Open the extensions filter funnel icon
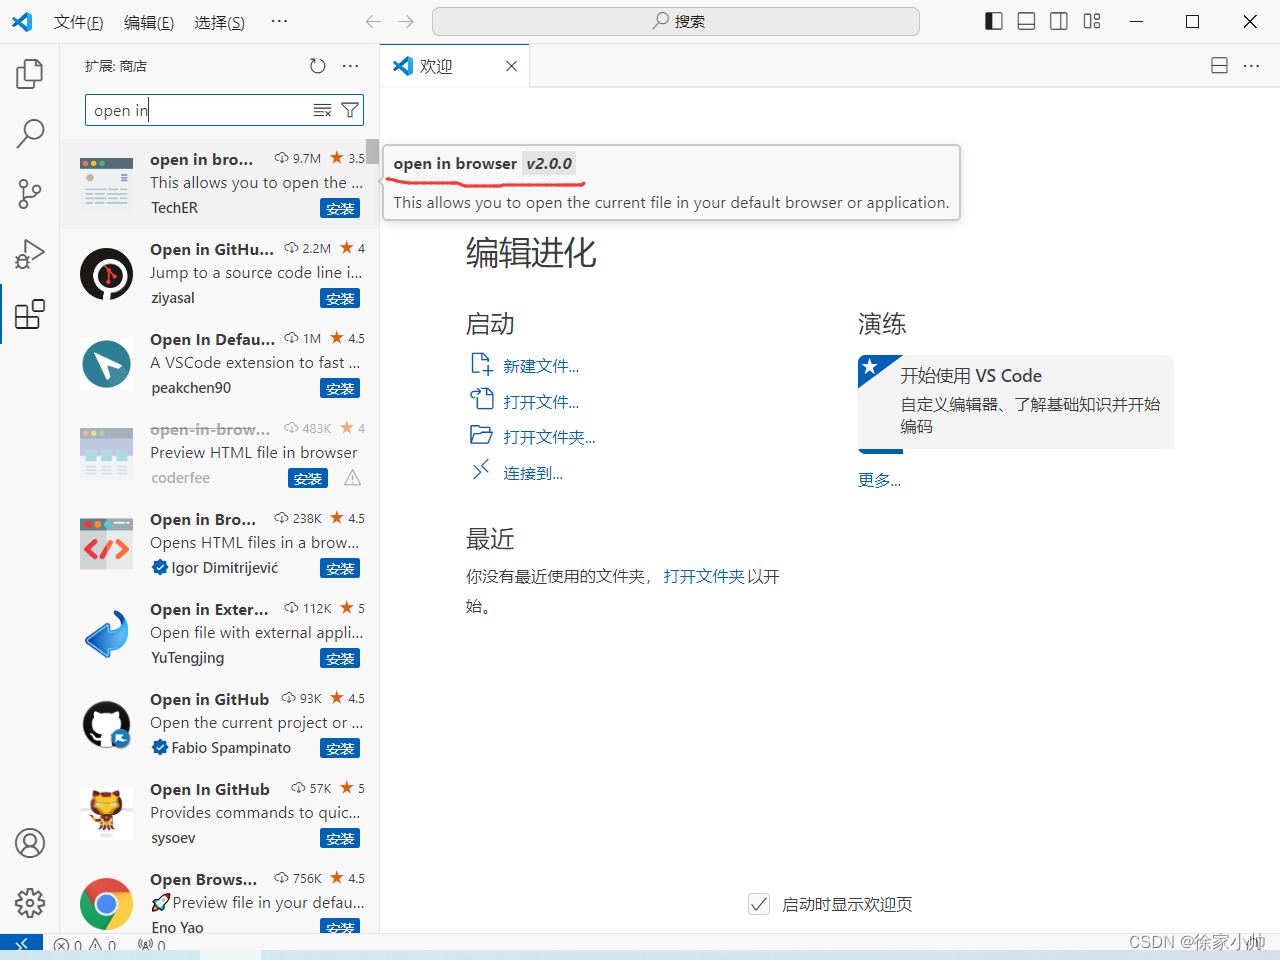 coord(350,110)
